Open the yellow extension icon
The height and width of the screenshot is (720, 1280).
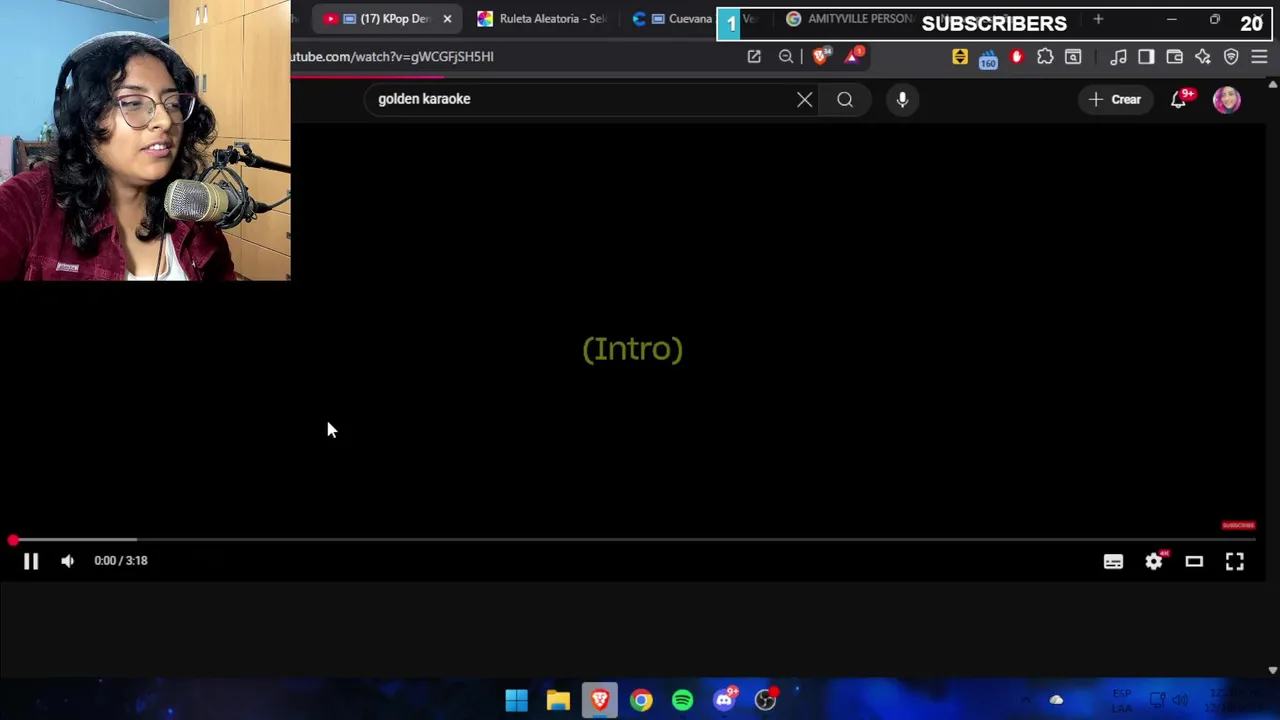960,57
